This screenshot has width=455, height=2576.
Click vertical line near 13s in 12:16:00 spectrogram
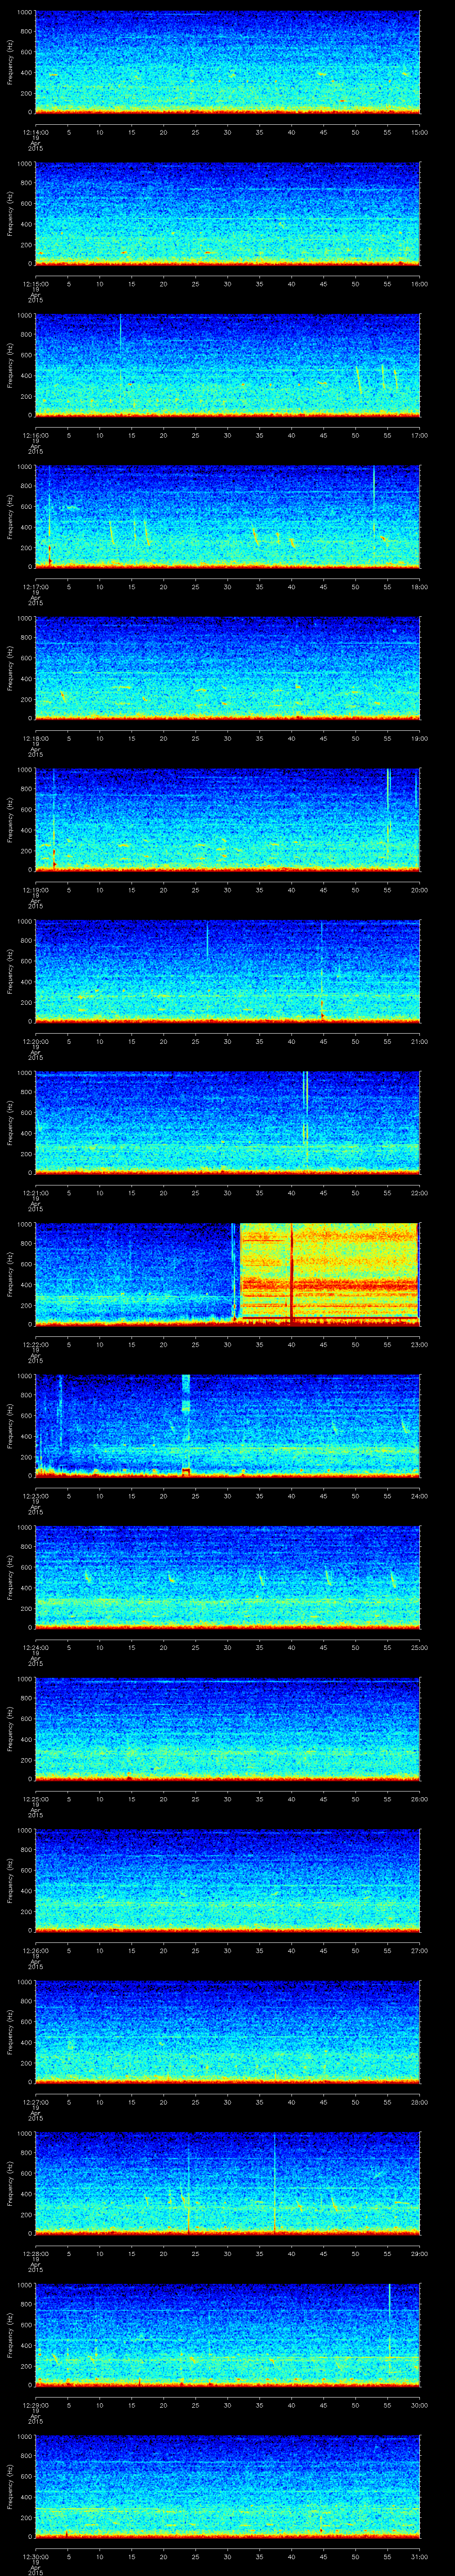pos(121,332)
